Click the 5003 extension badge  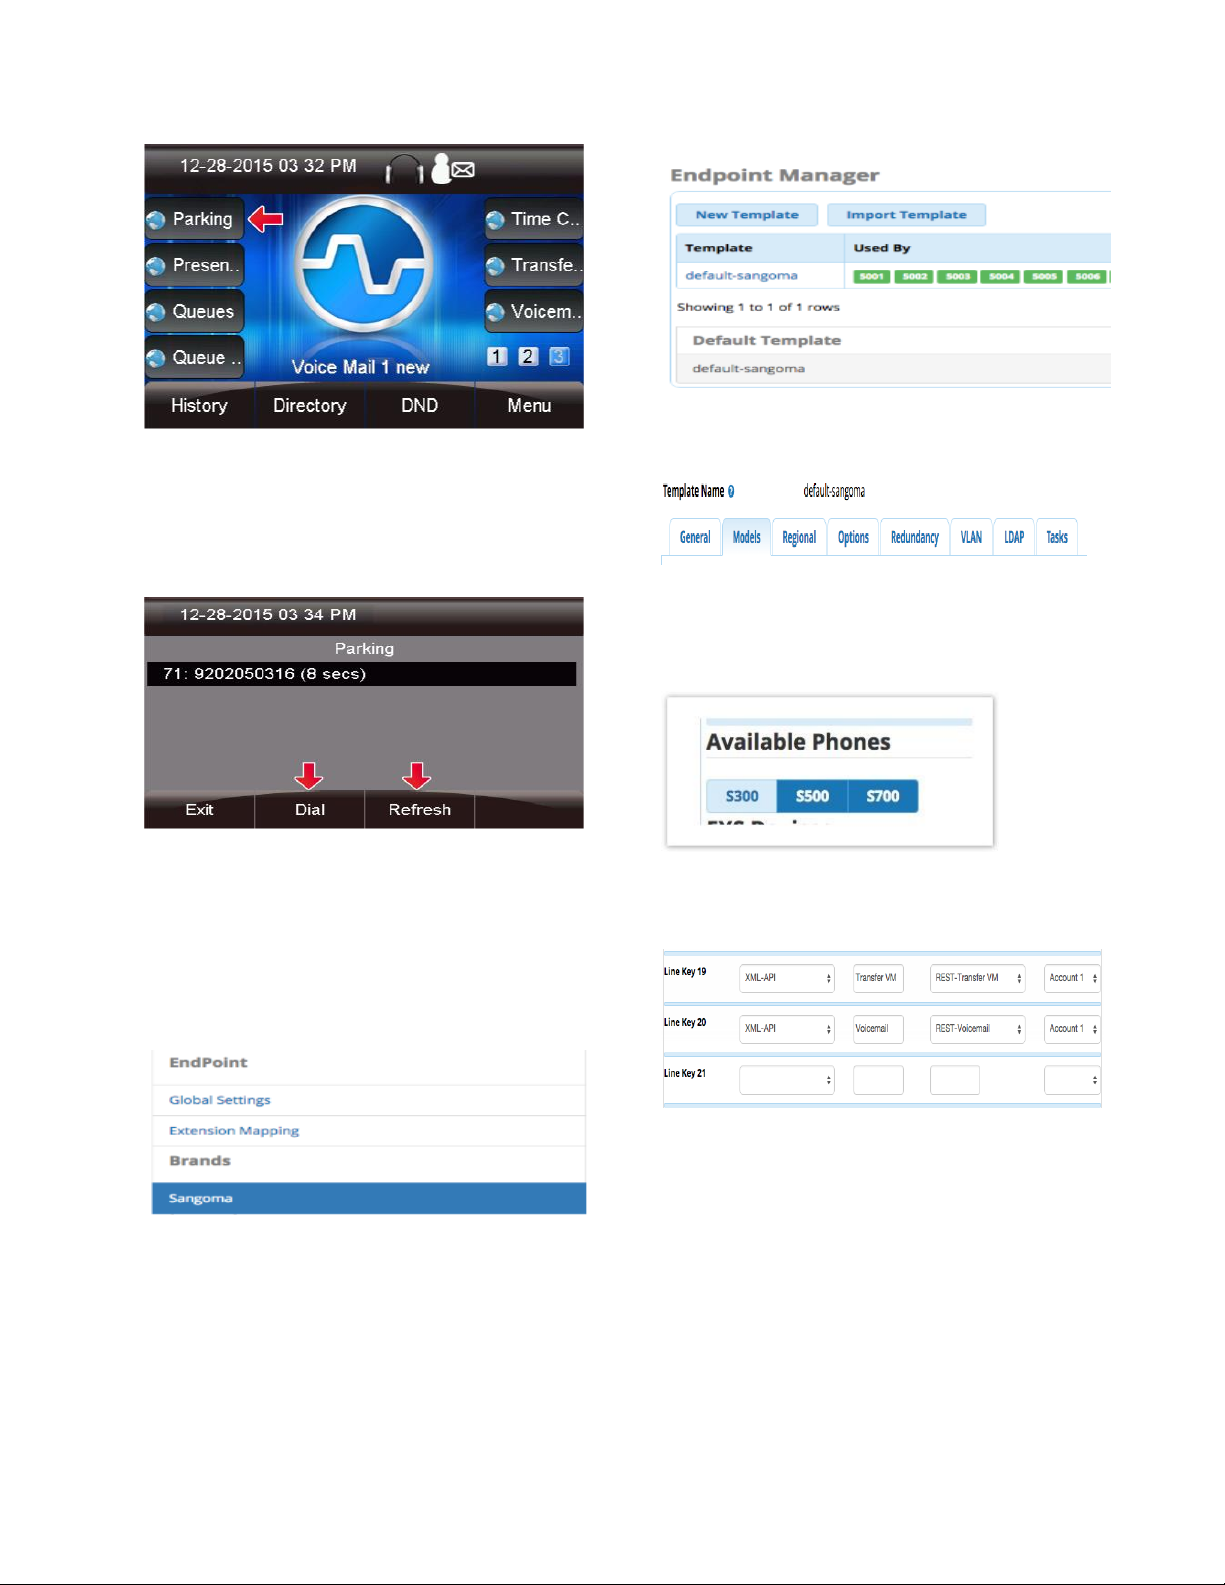[x=958, y=277]
